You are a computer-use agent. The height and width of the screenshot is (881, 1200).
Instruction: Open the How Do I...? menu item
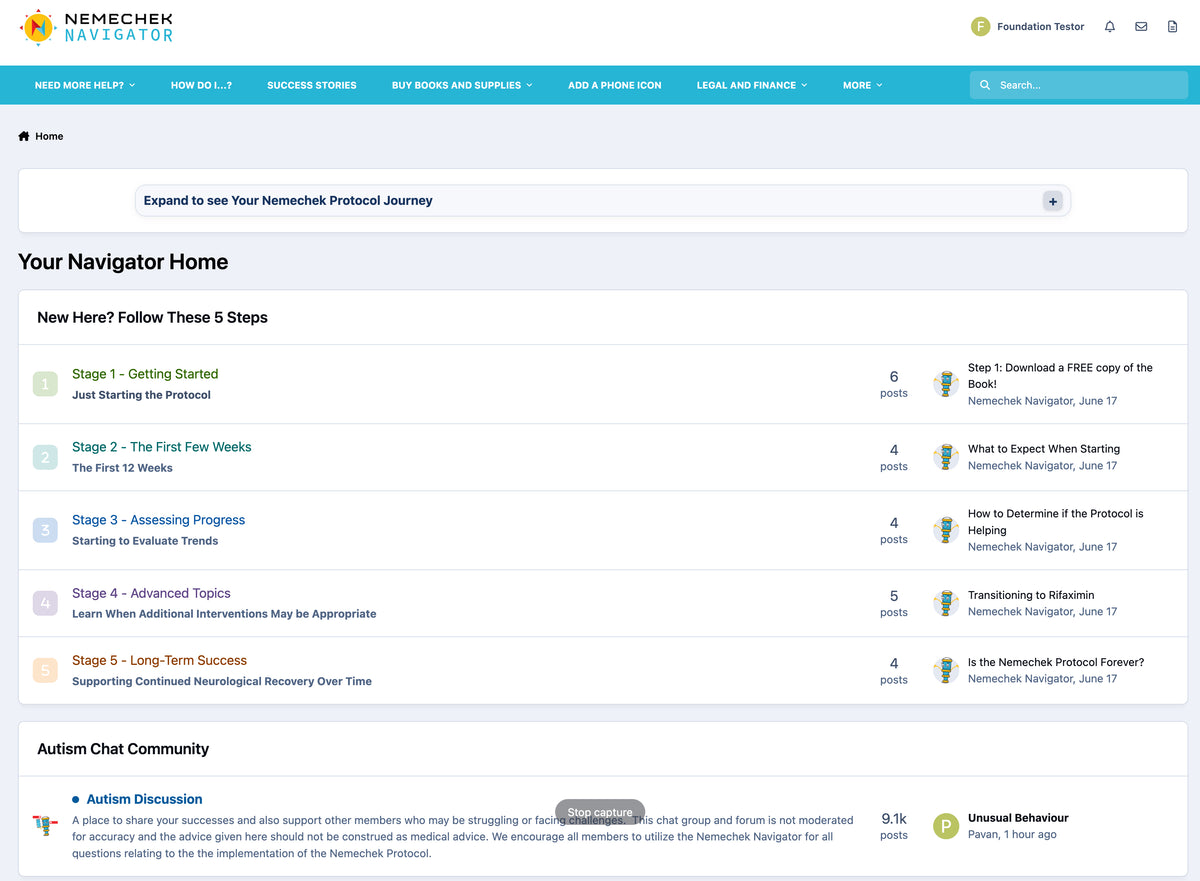(x=201, y=85)
